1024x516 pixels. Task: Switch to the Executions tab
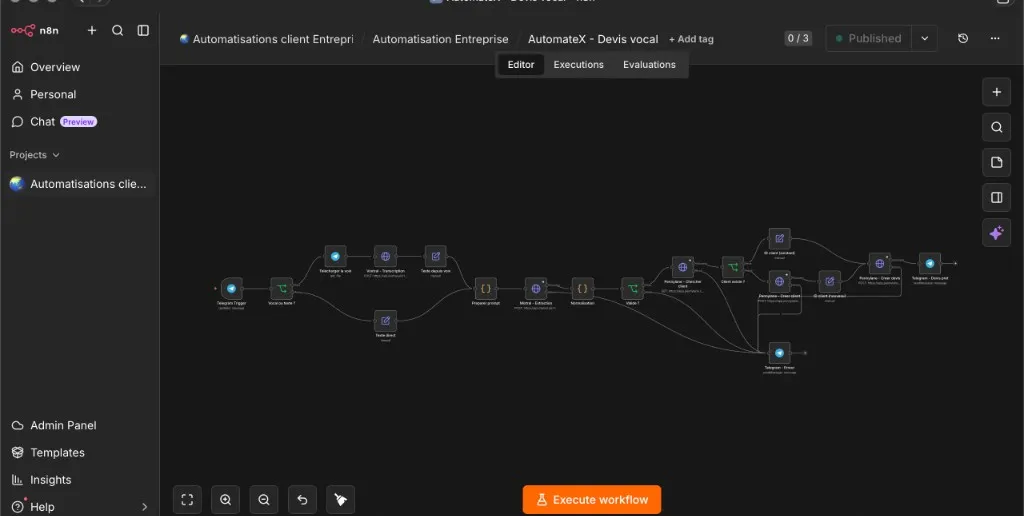[579, 65]
